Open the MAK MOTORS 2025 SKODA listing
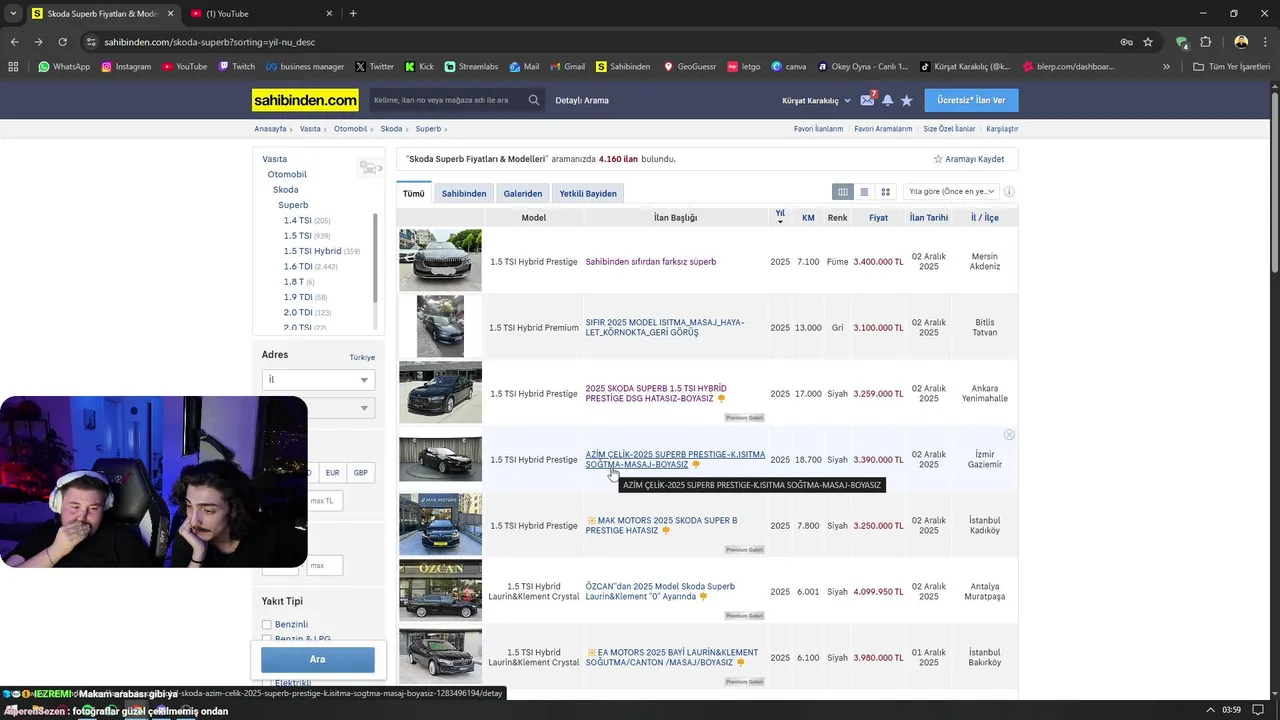 coord(661,525)
